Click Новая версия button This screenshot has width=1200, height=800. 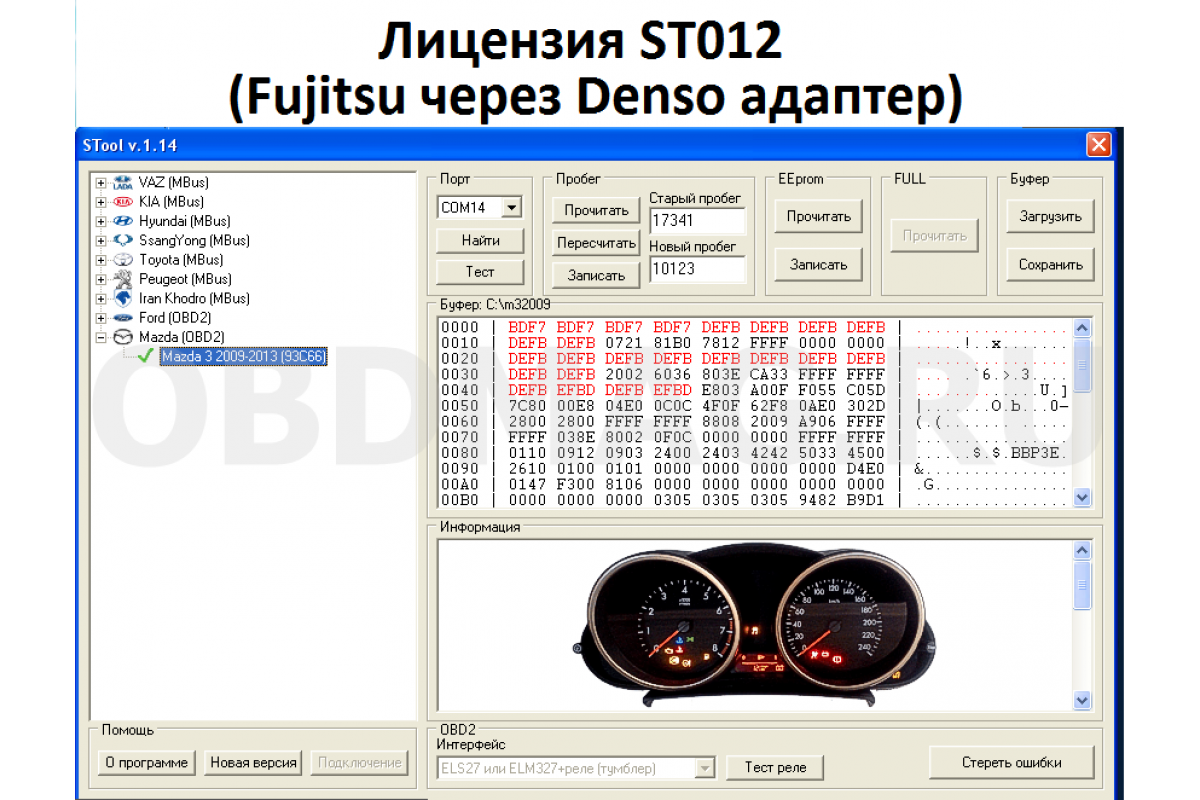[x=253, y=762]
